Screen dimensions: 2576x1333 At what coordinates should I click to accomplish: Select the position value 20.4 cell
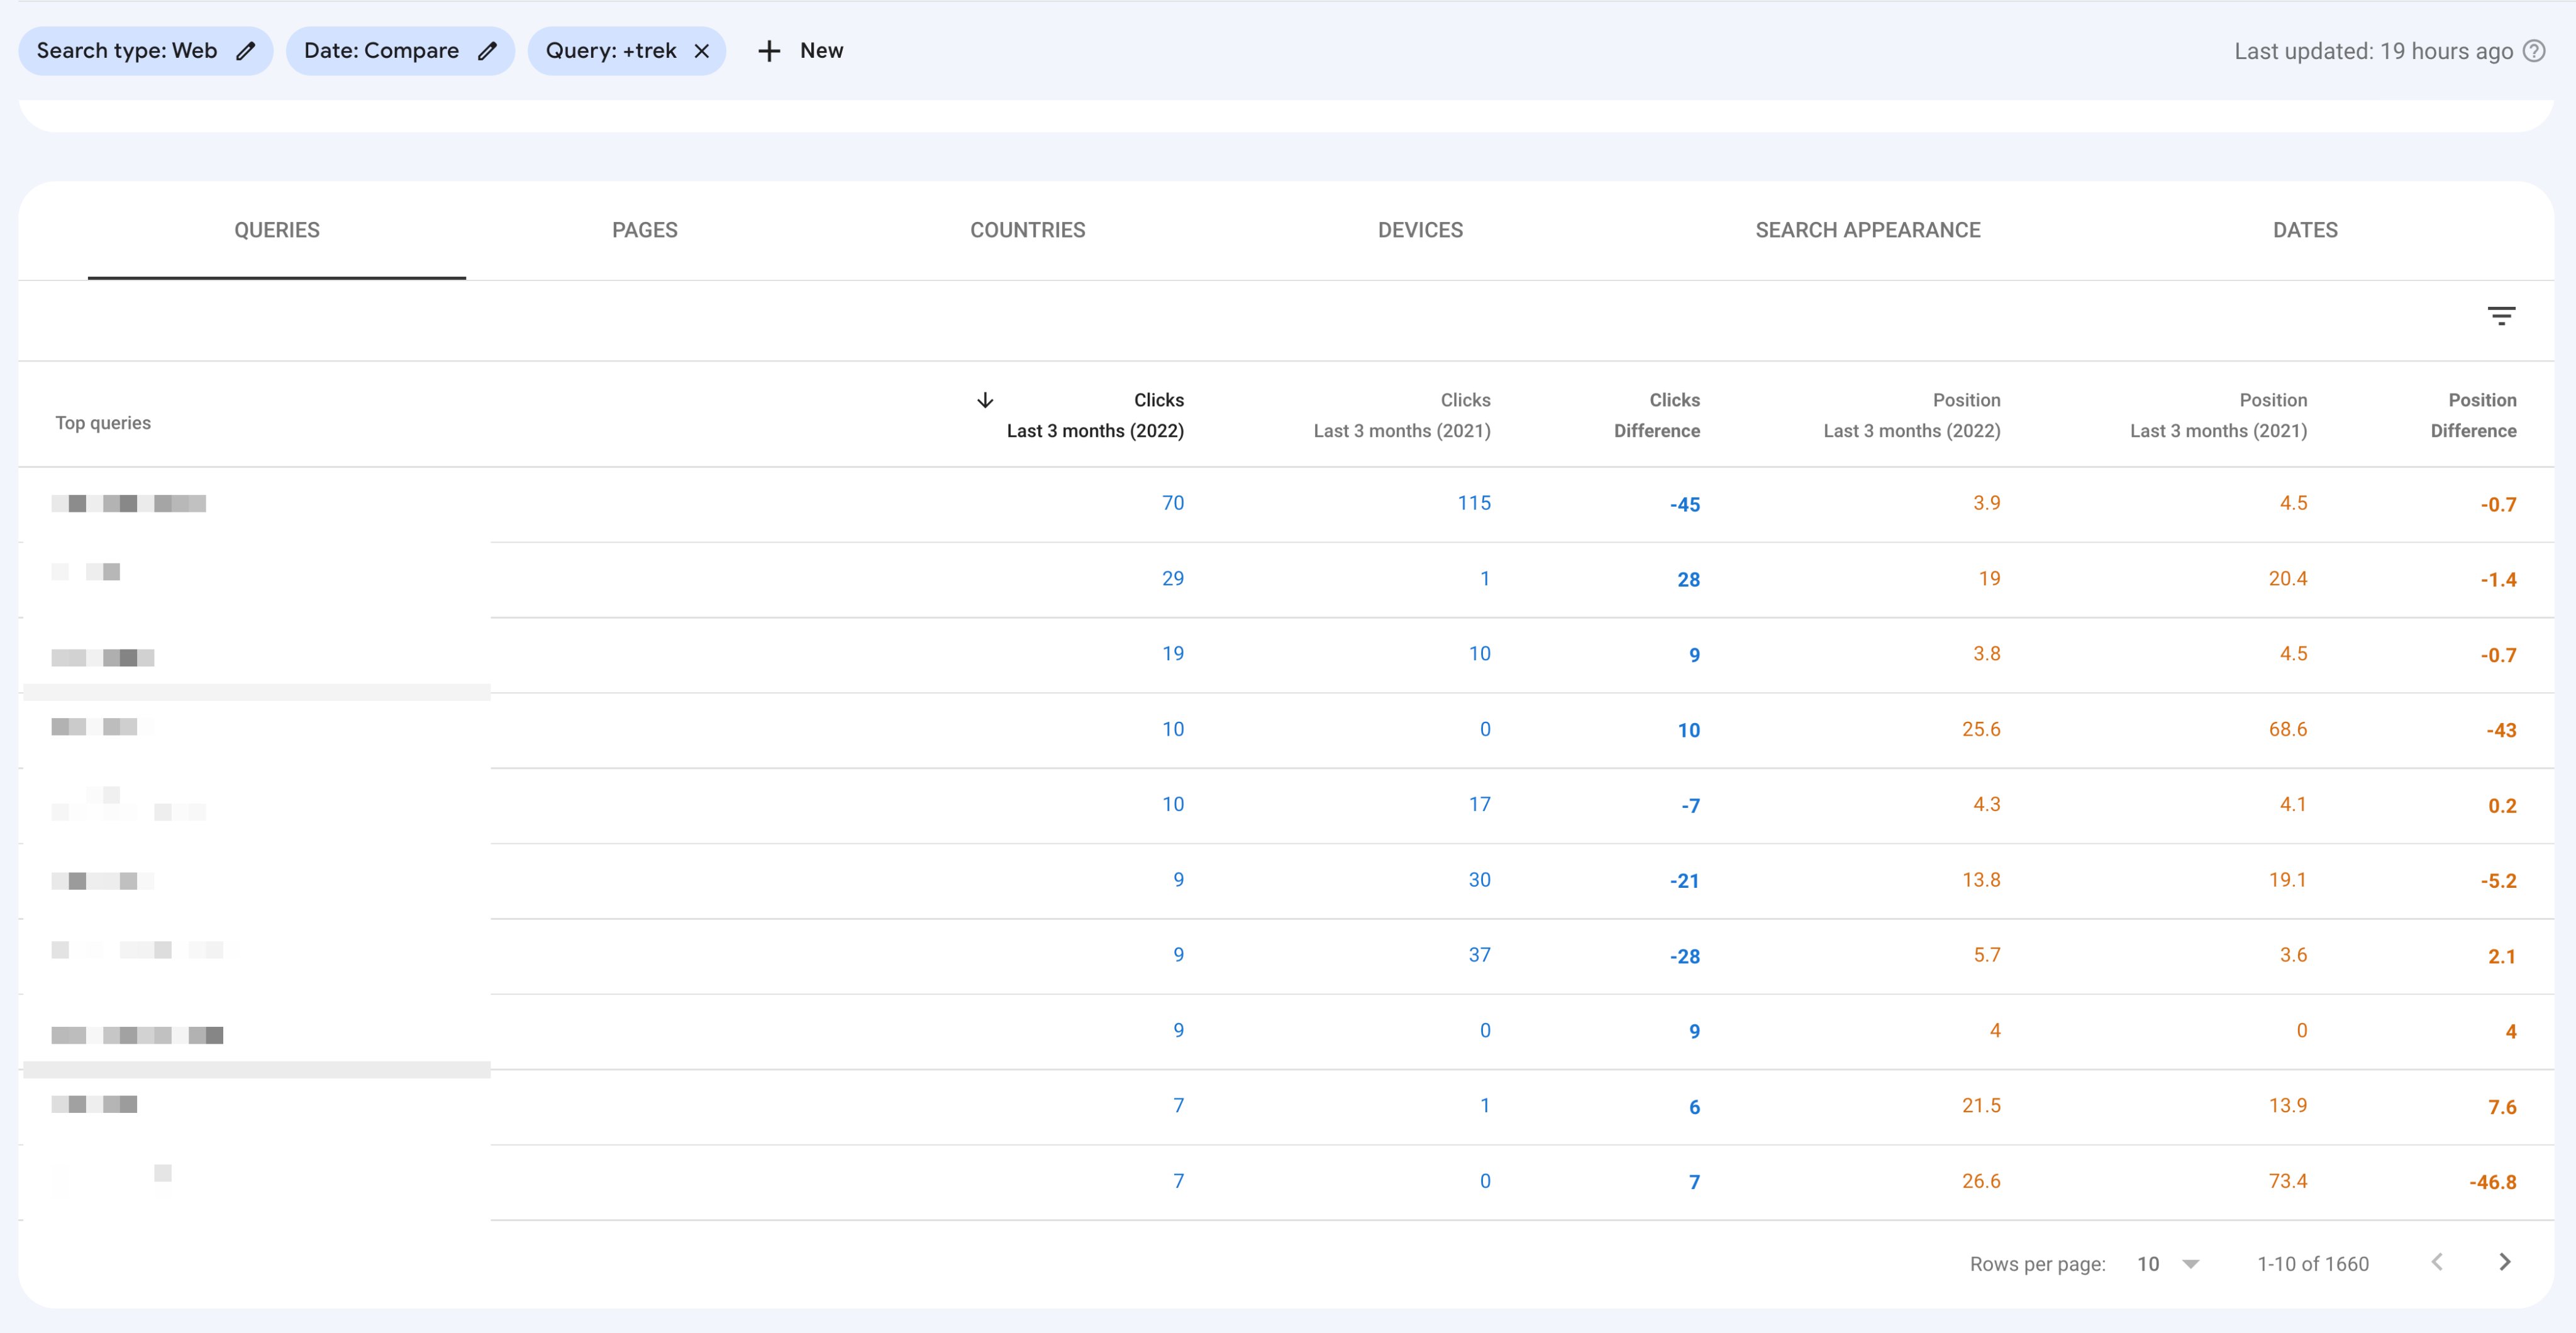tap(2288, 579)
